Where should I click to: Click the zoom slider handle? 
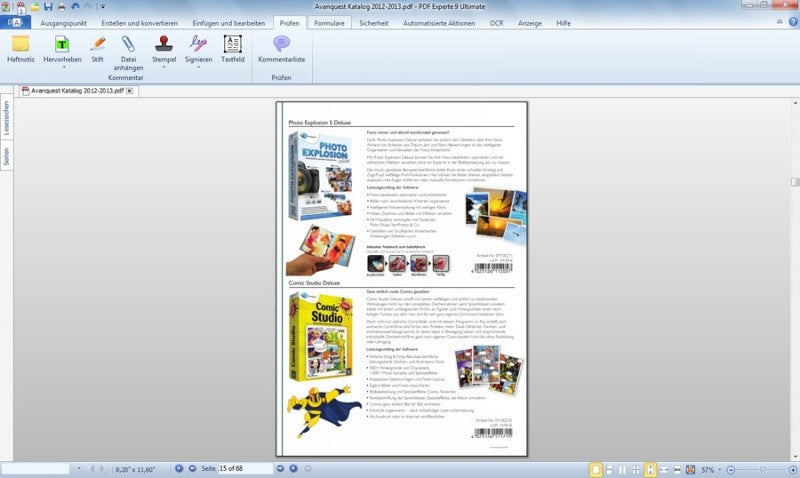pos(762,469)
